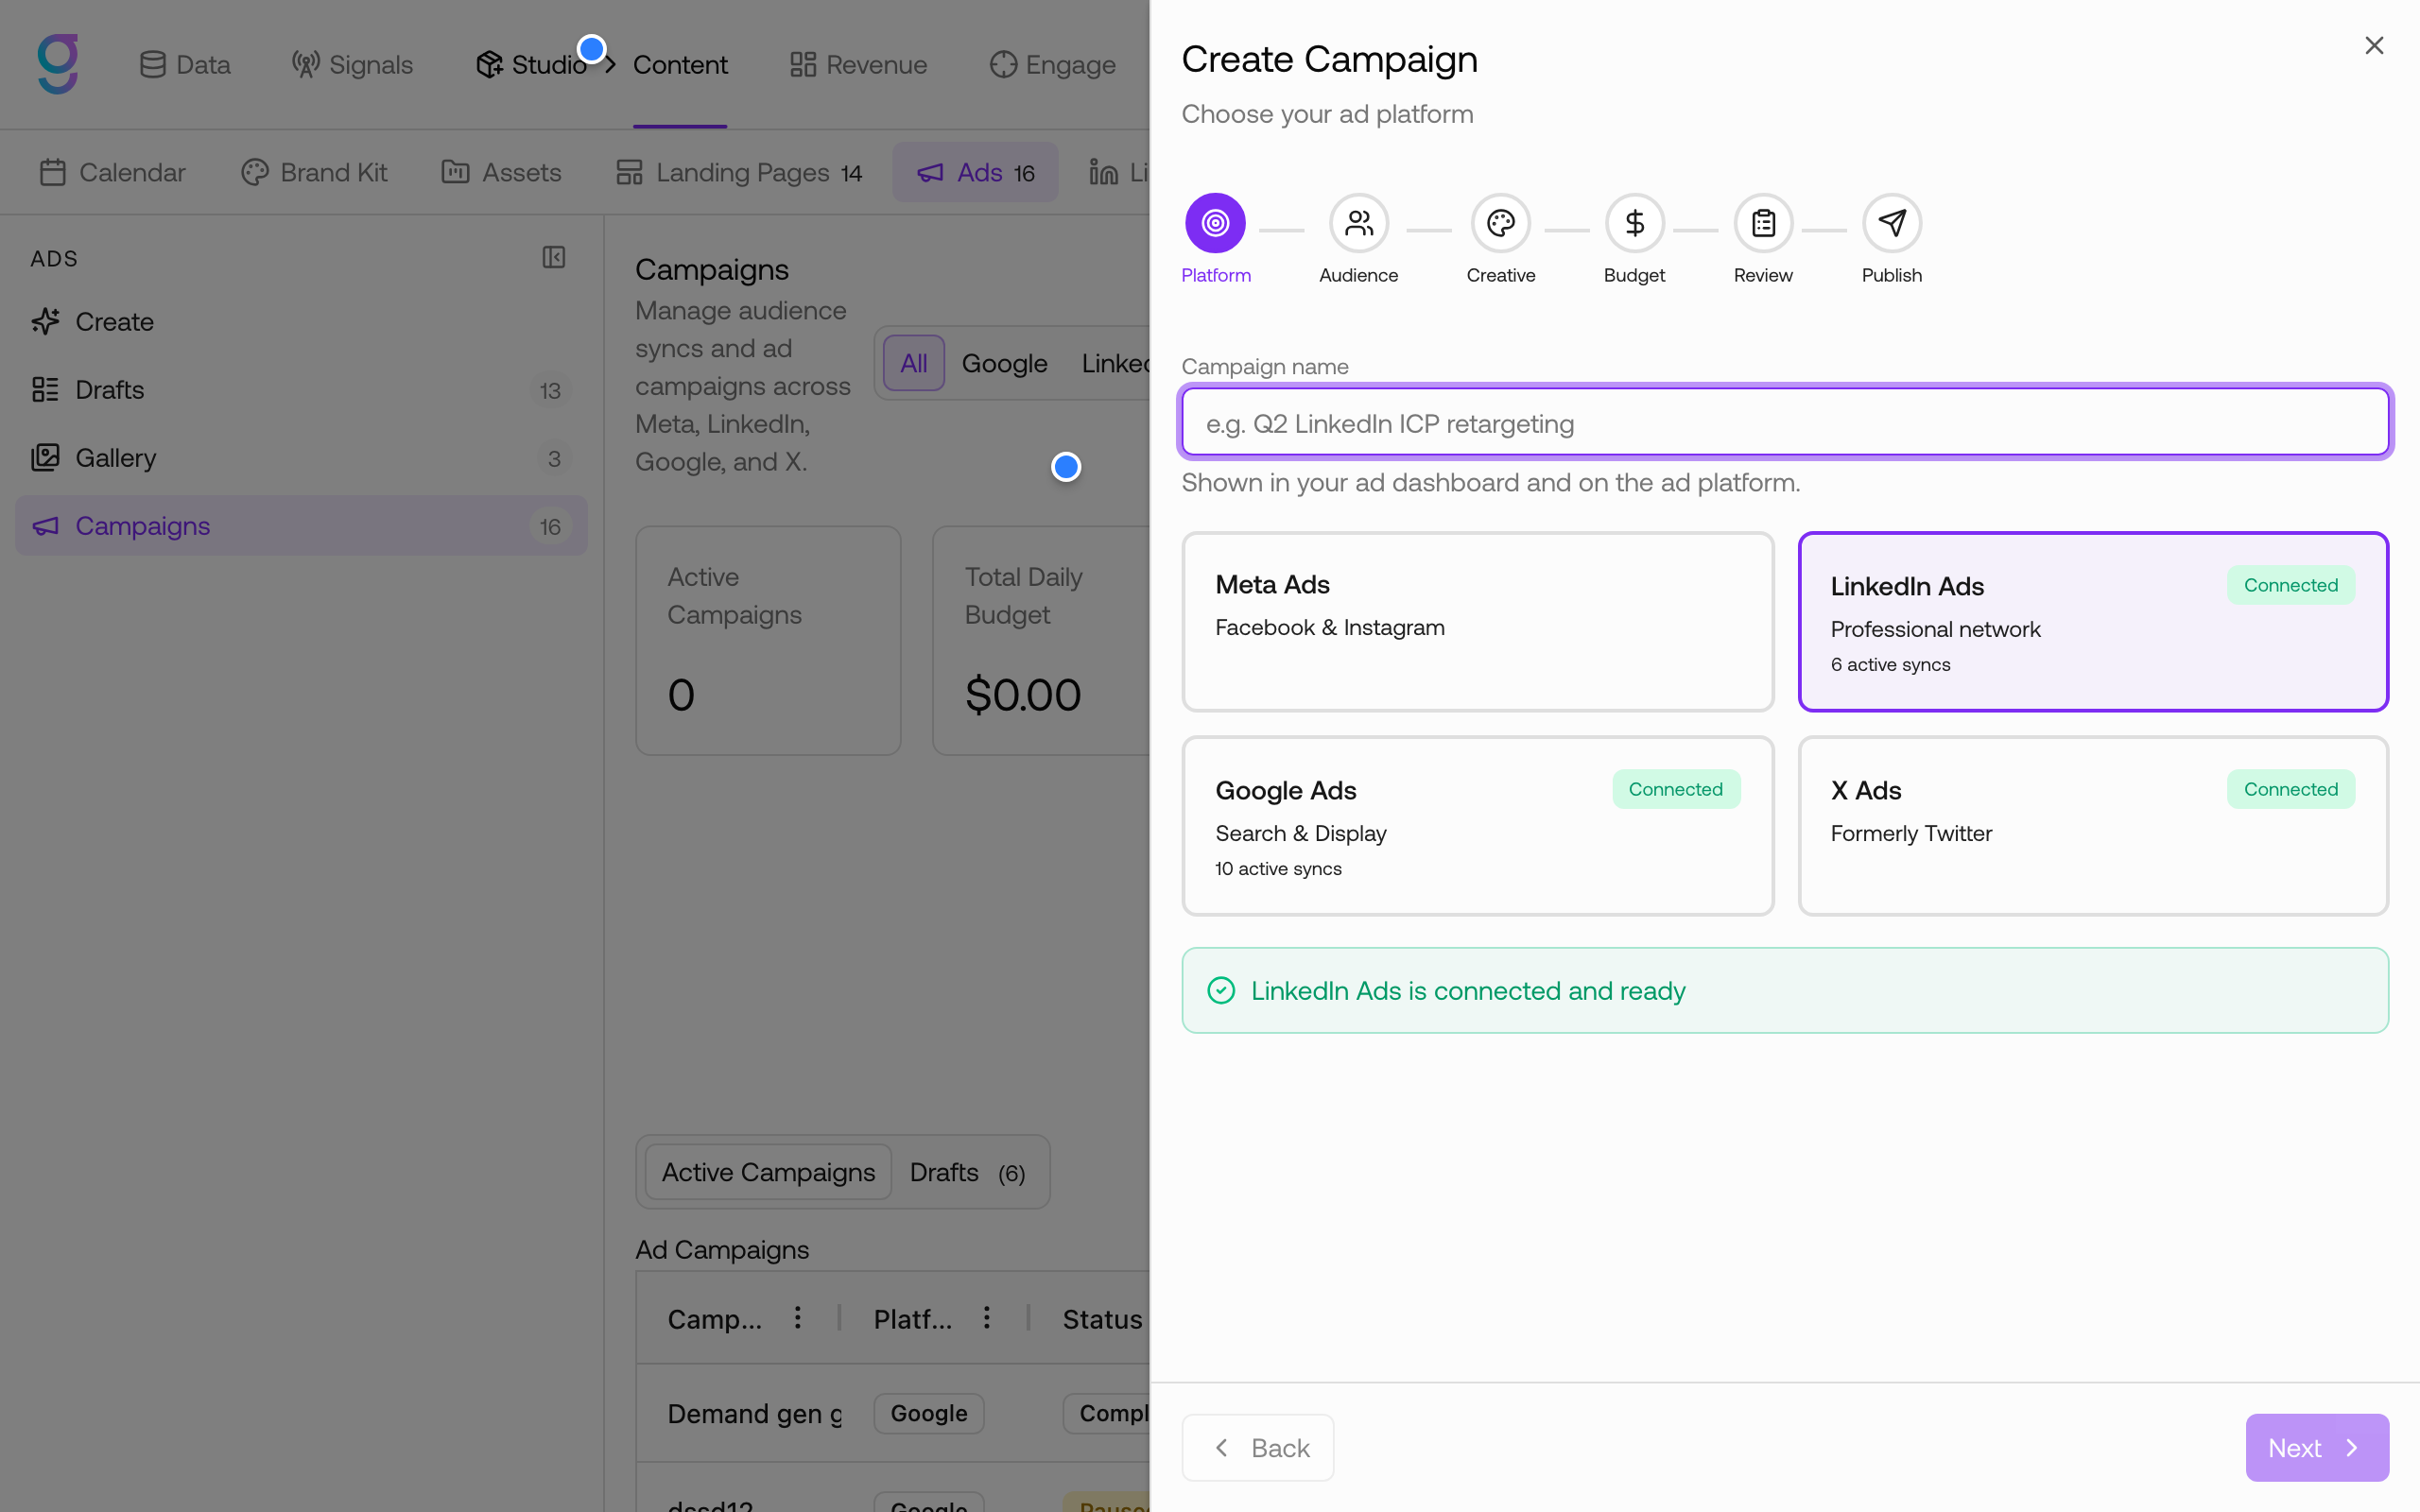
Task: Open Campaigns in ADS sidebar
Action: pyautogui.click(x=301, y=525)
